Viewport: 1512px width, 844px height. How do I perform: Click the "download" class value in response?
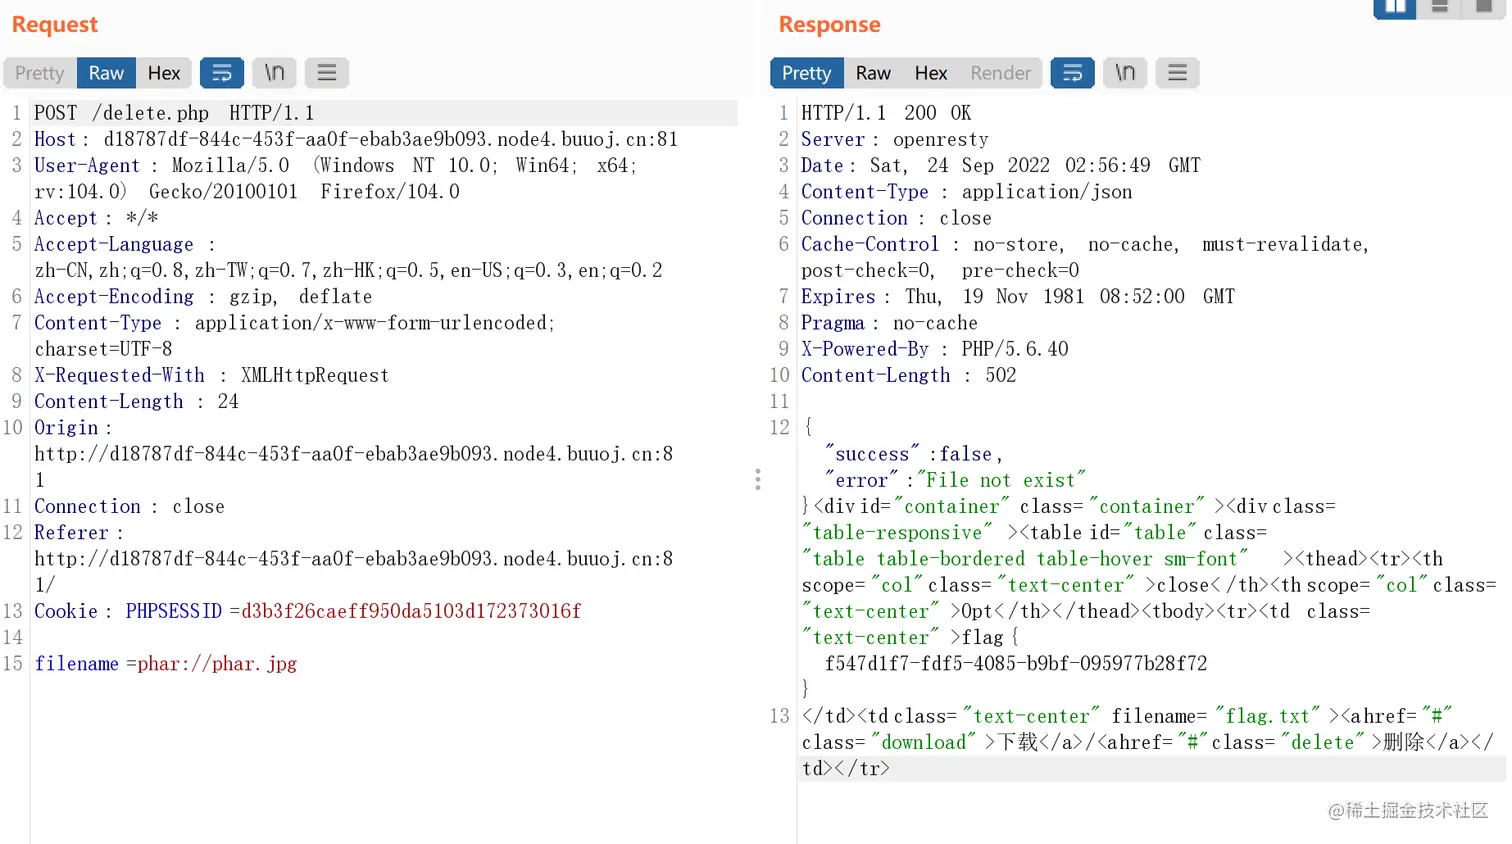tap(923, 742)
